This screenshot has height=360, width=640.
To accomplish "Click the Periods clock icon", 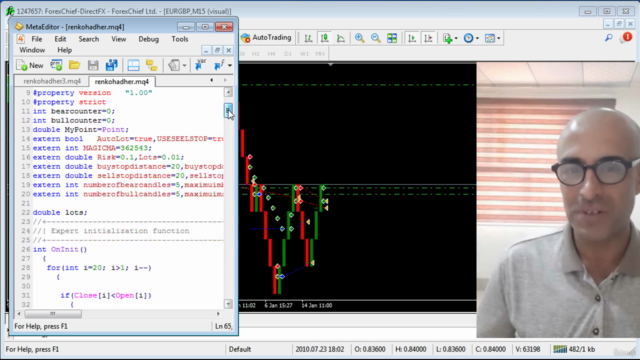I will pyautogui.click(x=469, y=38).
